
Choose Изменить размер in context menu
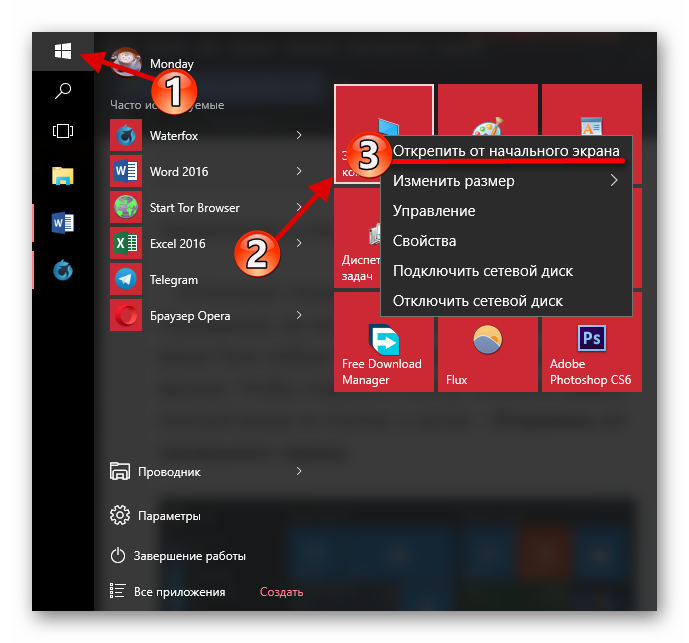[x=506, y=181]
